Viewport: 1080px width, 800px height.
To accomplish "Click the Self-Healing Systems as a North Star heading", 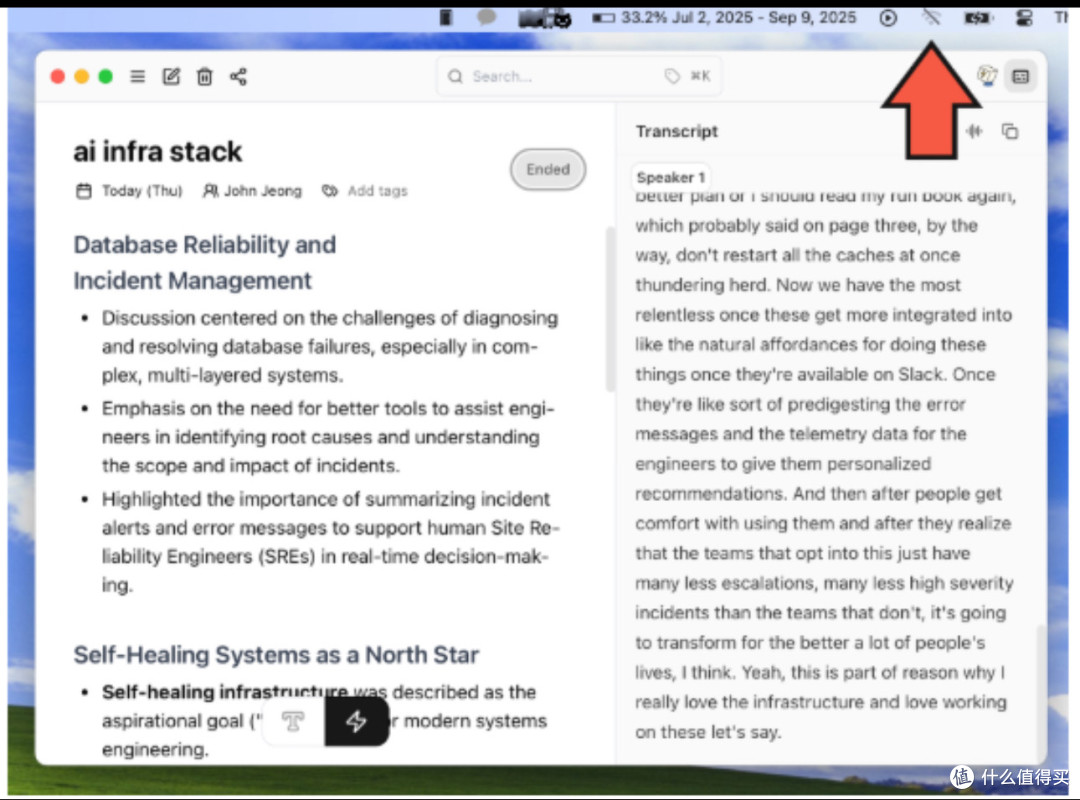I will [276, 655].
